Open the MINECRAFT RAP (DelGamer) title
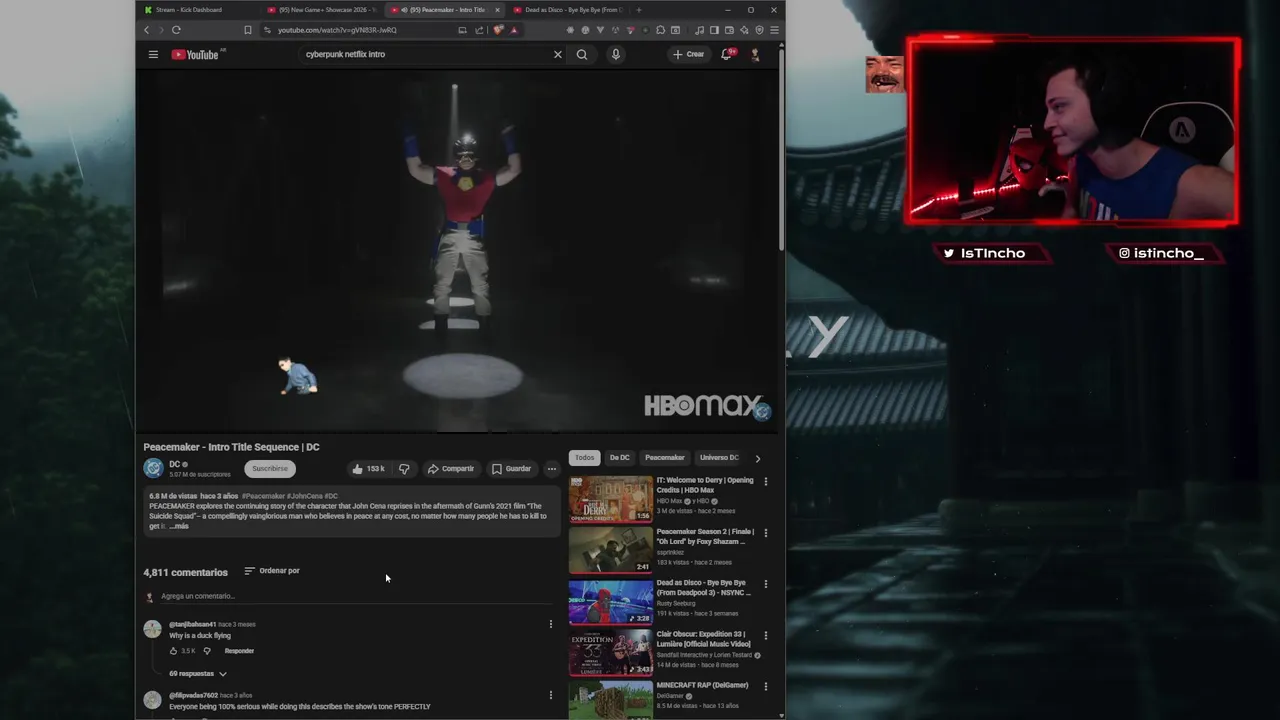Screen dimensions: 1280x720 coord(702,686)
